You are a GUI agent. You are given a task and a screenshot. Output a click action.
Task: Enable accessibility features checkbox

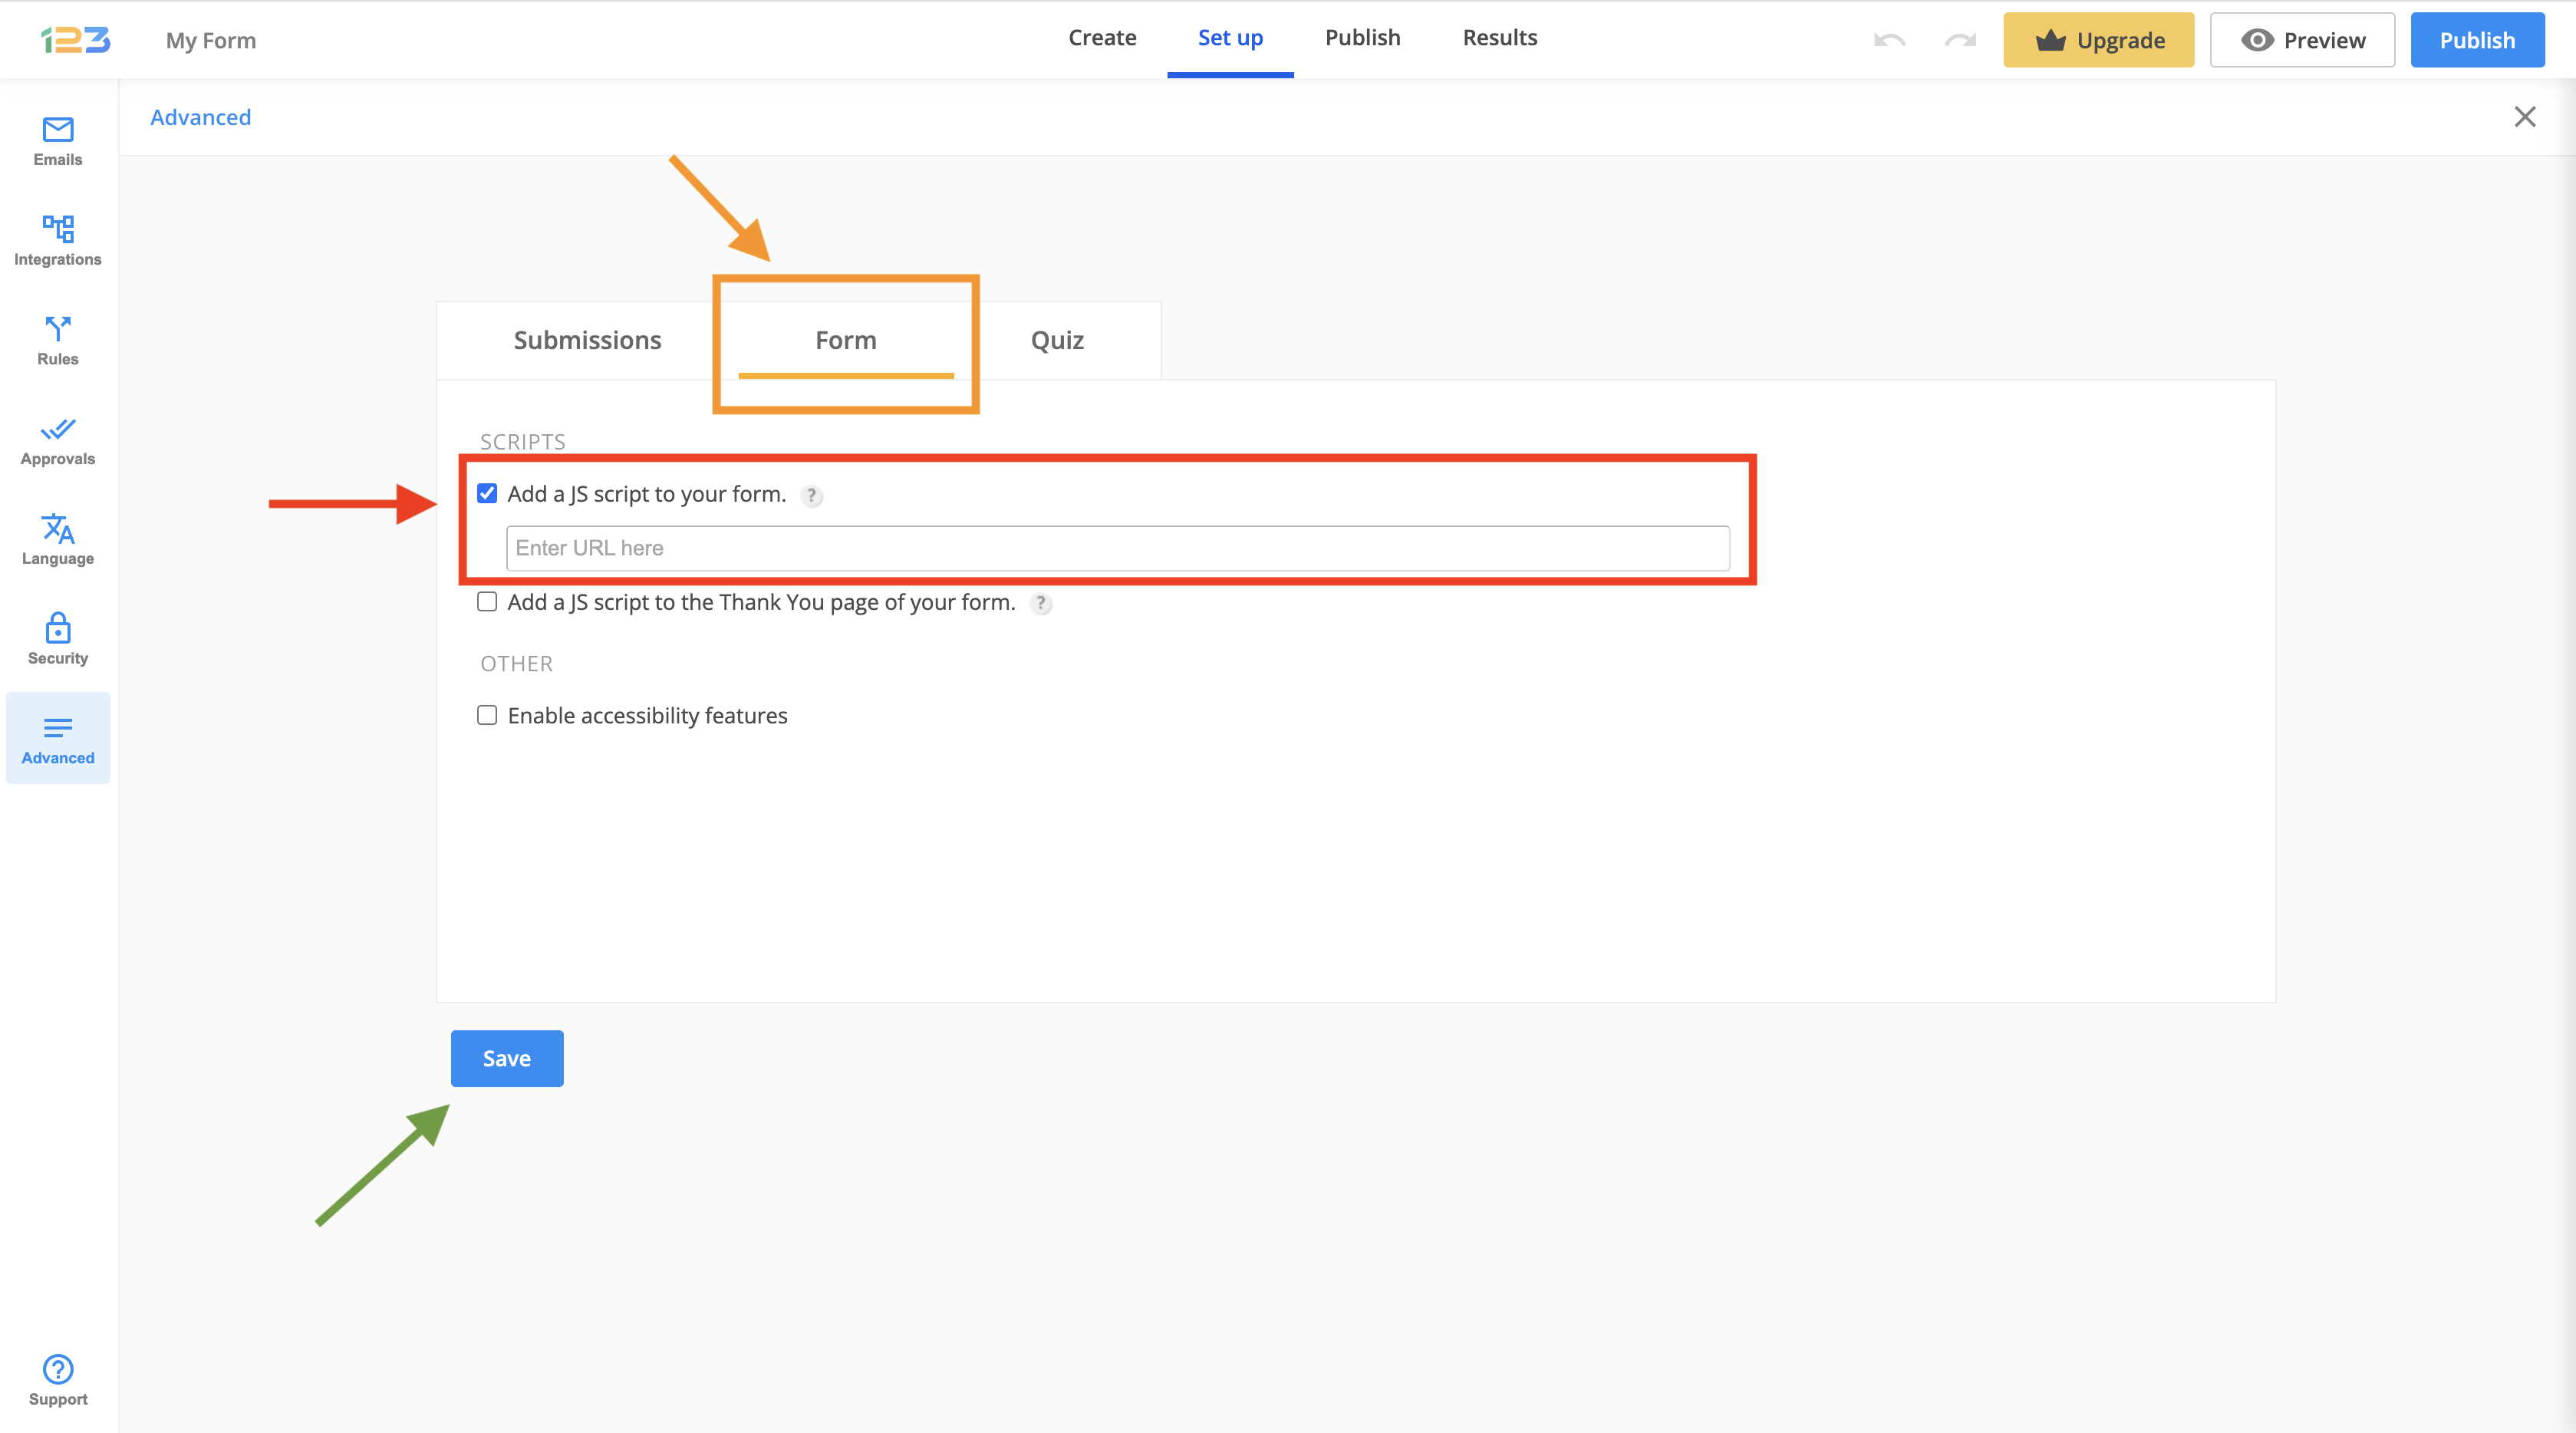coord(487,716)
